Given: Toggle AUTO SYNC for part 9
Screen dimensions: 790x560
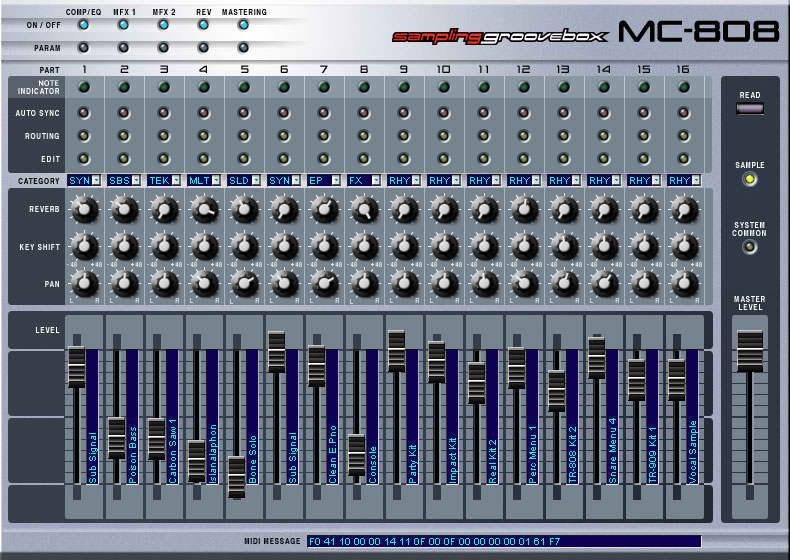Looking at the screenshot, I should pos(404,112).
